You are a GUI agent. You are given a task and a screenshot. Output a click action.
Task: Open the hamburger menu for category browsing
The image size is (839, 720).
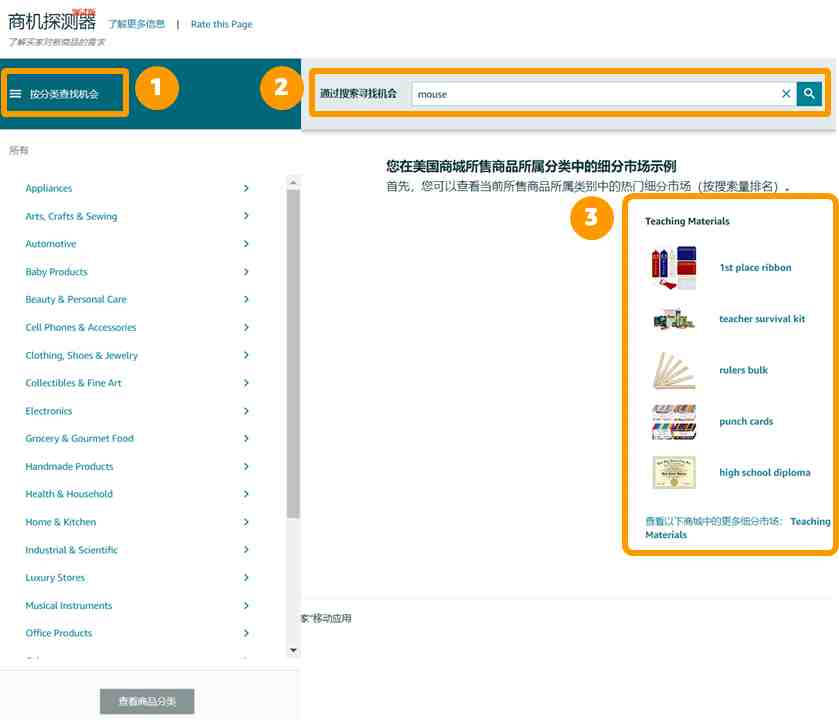coord(16,94)
